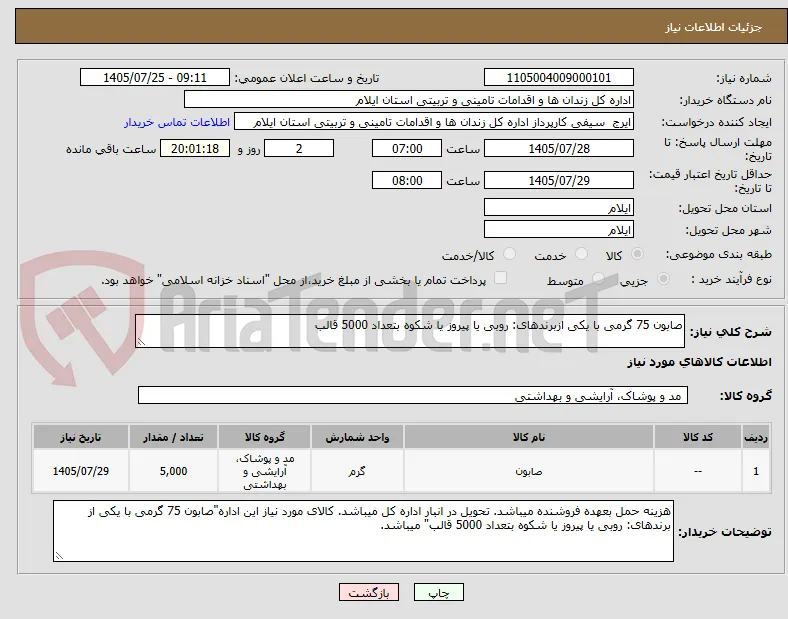Image resolution: width=788 pixels, height=619 pixels.
Task: Click the صابون item name cell
Action: click(529, 471)
